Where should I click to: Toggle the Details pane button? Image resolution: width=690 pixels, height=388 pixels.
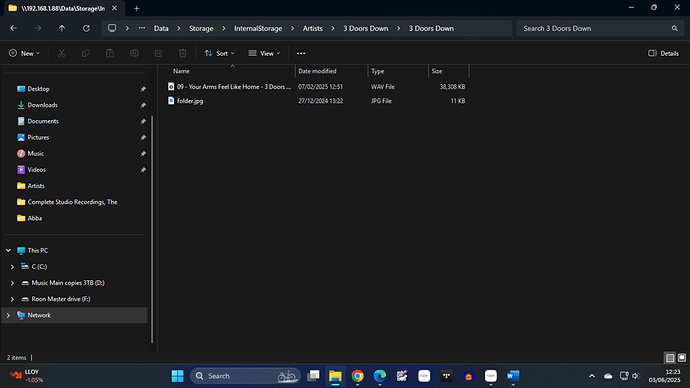(663, 53)
